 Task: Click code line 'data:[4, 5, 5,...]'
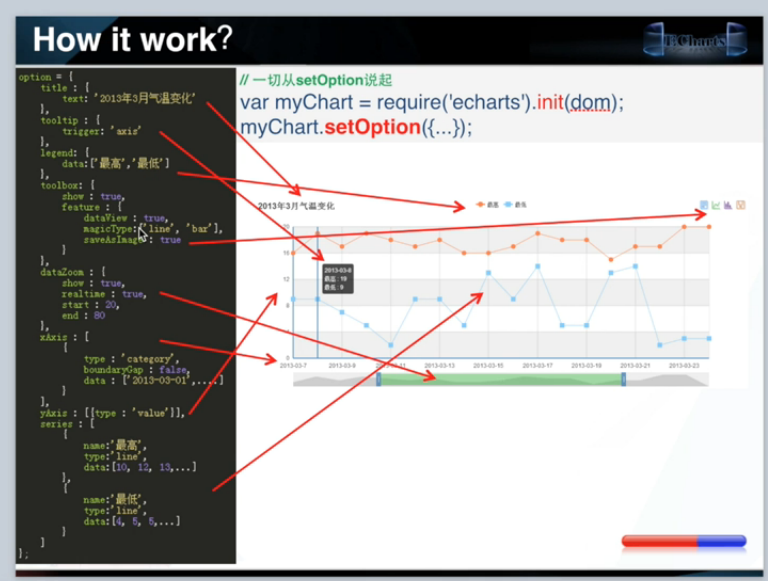click(132, 522)
